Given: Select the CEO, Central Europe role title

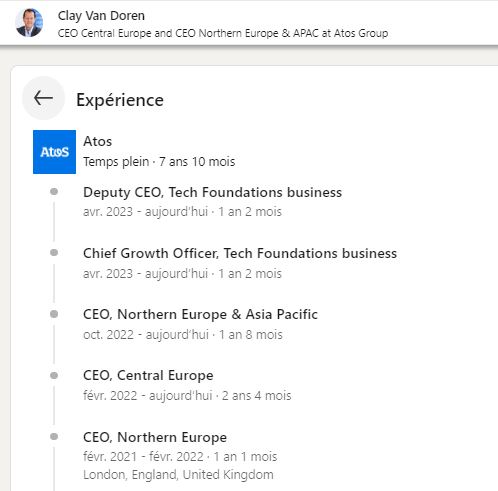Looking at the screenshot, I should pos(148,375).
